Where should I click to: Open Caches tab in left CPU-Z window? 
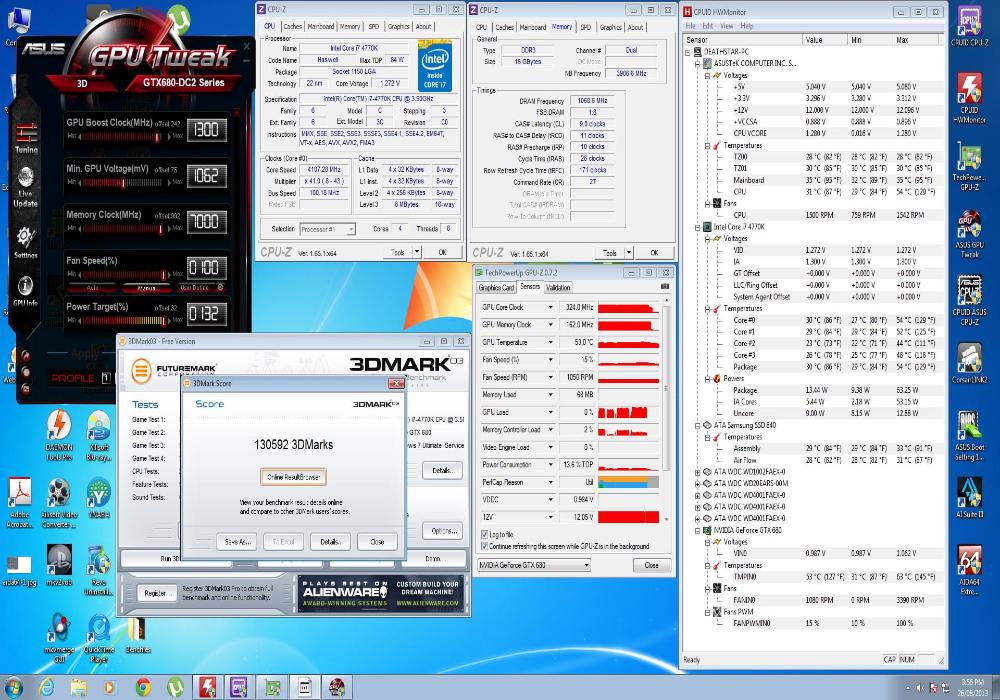tap(292, 26)
